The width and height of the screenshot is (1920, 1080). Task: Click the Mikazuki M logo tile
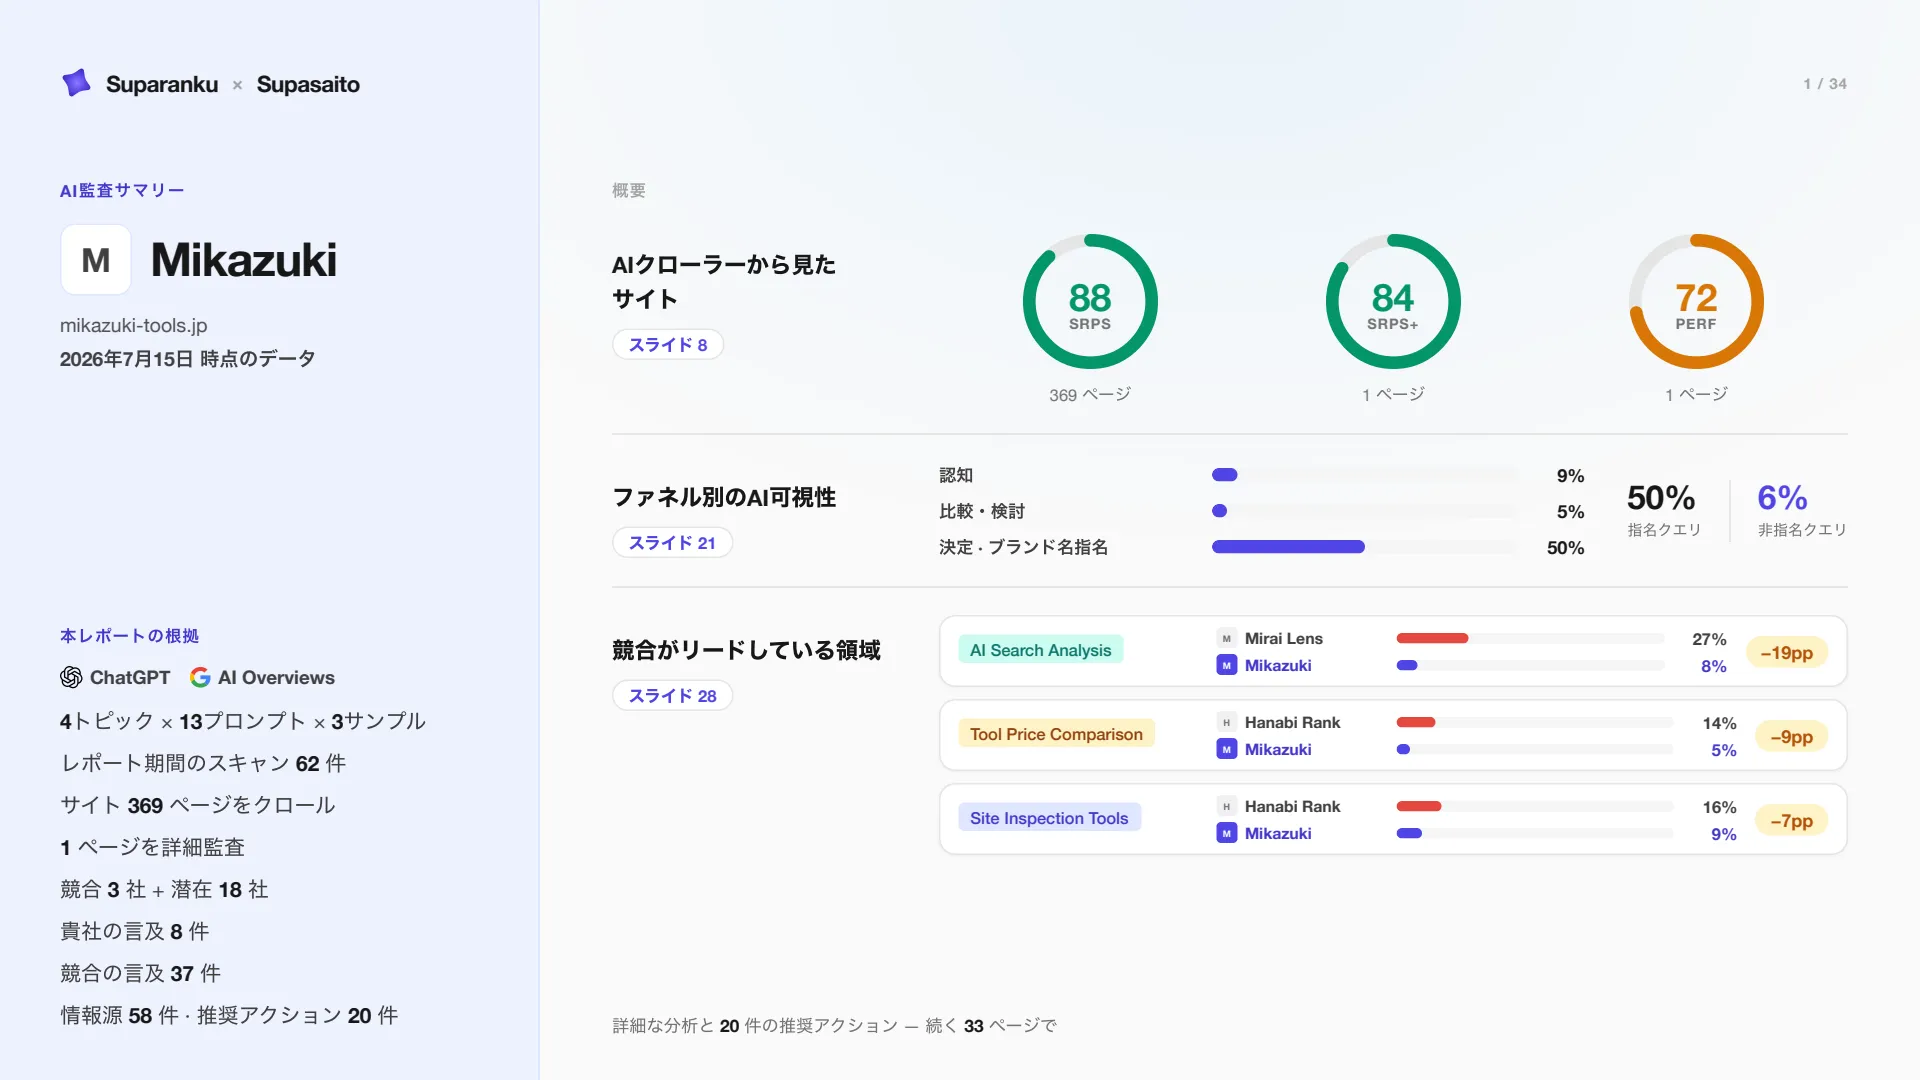point(96,260)
